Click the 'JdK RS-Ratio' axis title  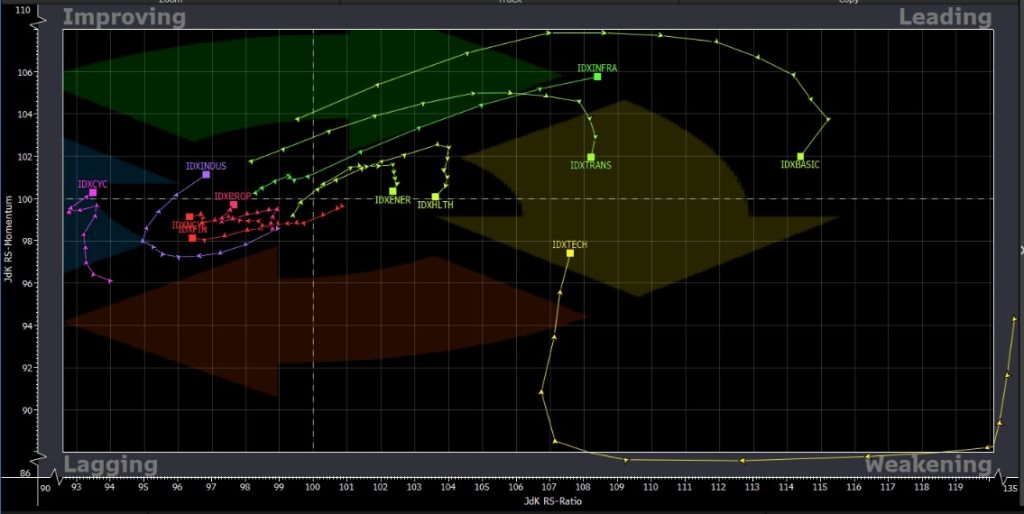click(552, 501)
